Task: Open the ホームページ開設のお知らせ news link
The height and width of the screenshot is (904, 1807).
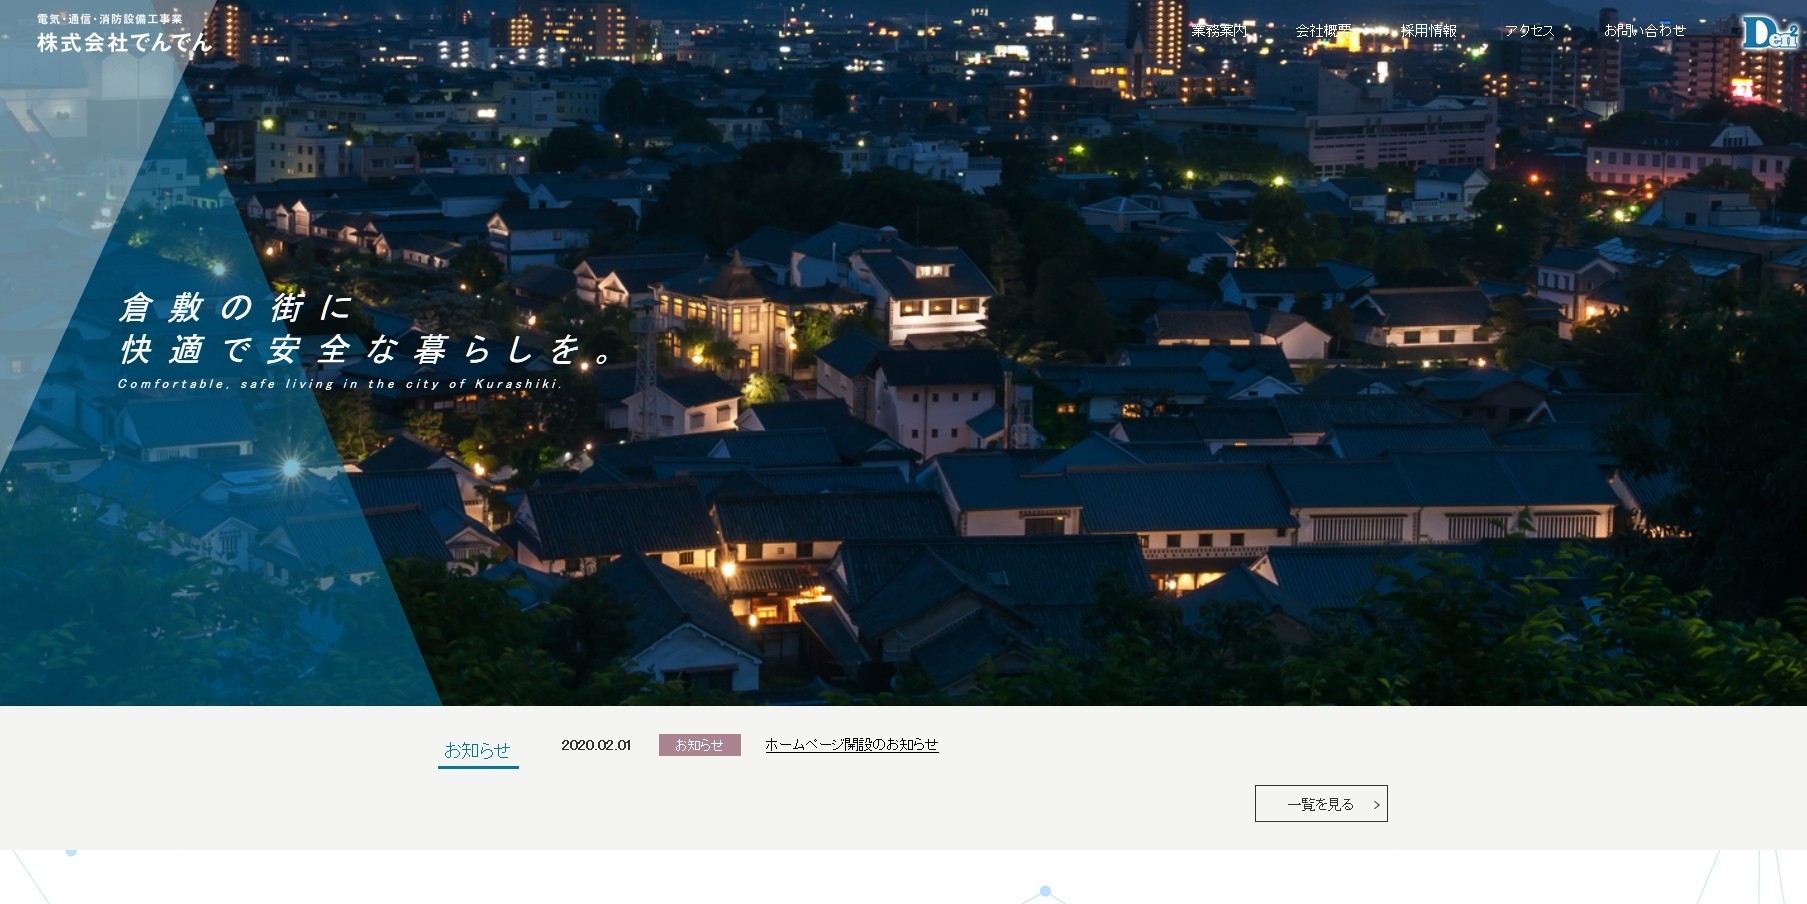Action: [851, 745]
